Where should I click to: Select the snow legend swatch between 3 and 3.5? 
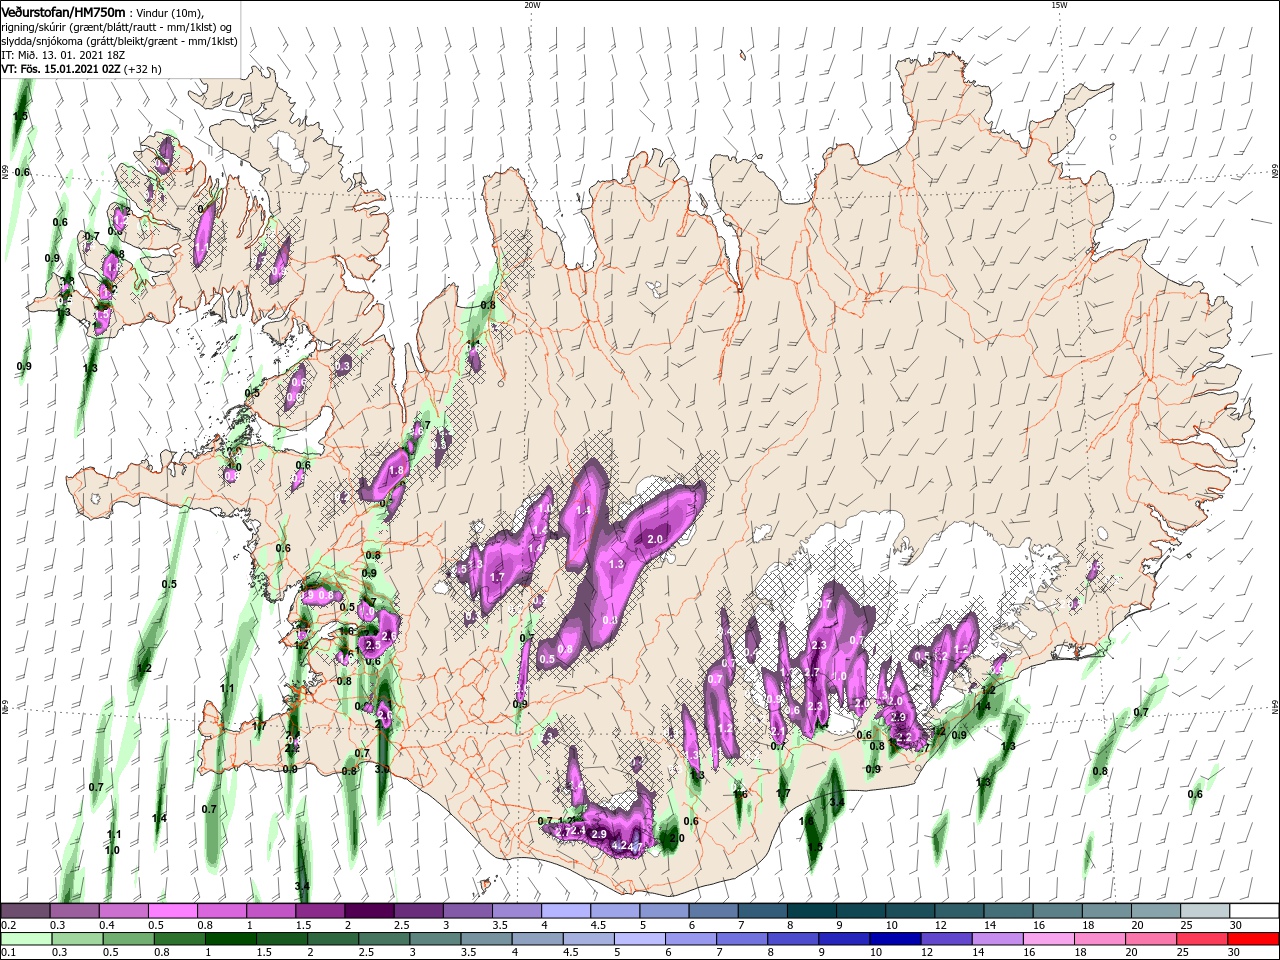point(467,911)
